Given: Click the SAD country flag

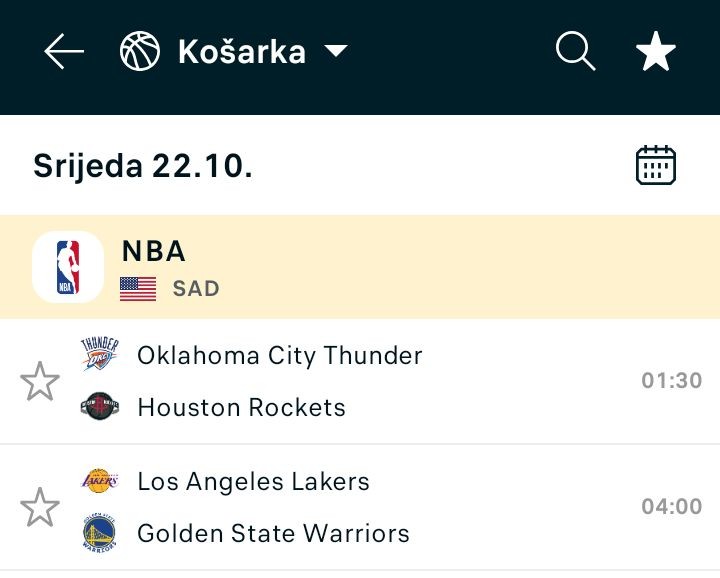Looking at the screenshot, I should (x=138, y=289).
